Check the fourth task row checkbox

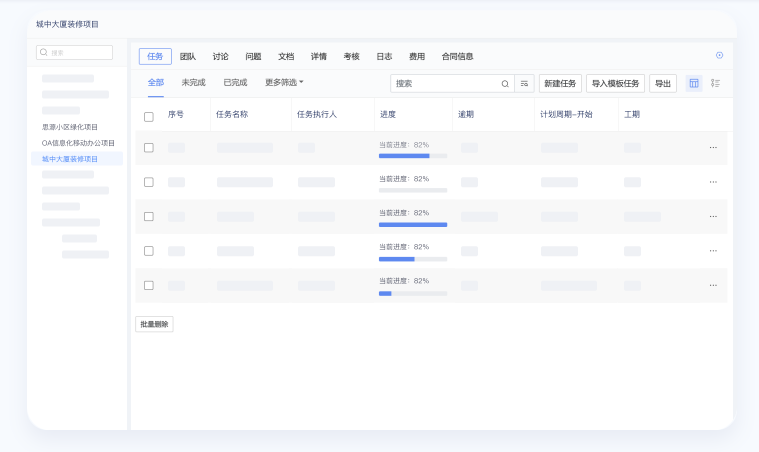pyautogui.click(x=149, y=251)
